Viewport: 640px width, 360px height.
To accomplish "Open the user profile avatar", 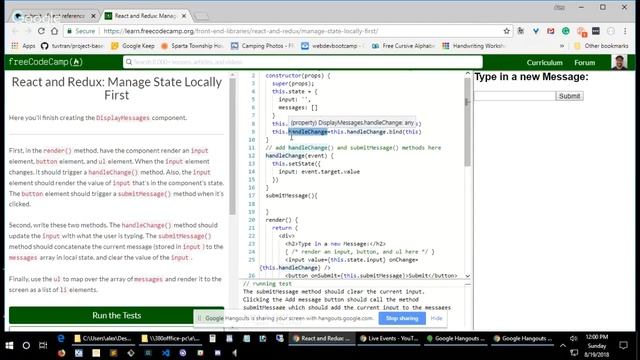I will [619, 62].
